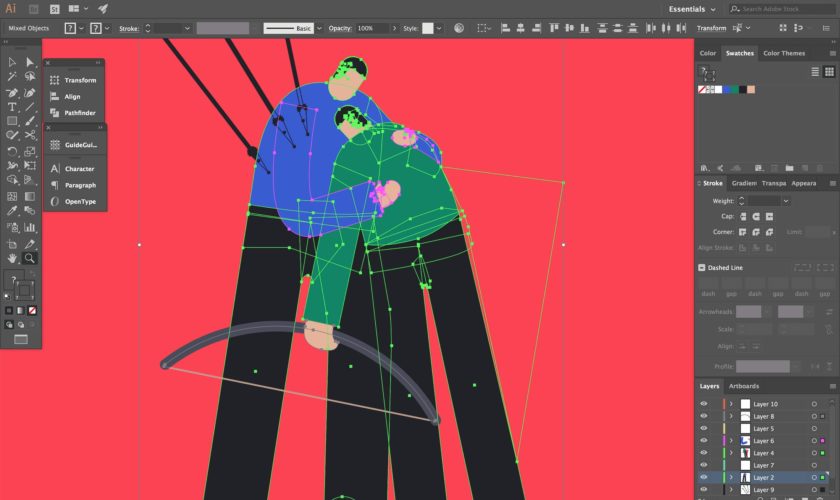
Task: Select the Scale tool
Action: [29, 152]
